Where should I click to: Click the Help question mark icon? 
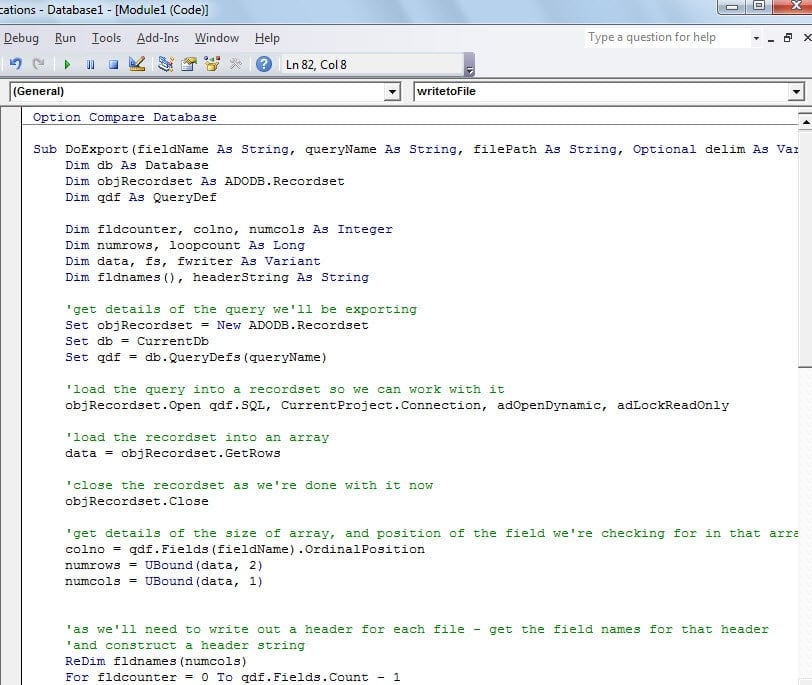pos(262,64)
